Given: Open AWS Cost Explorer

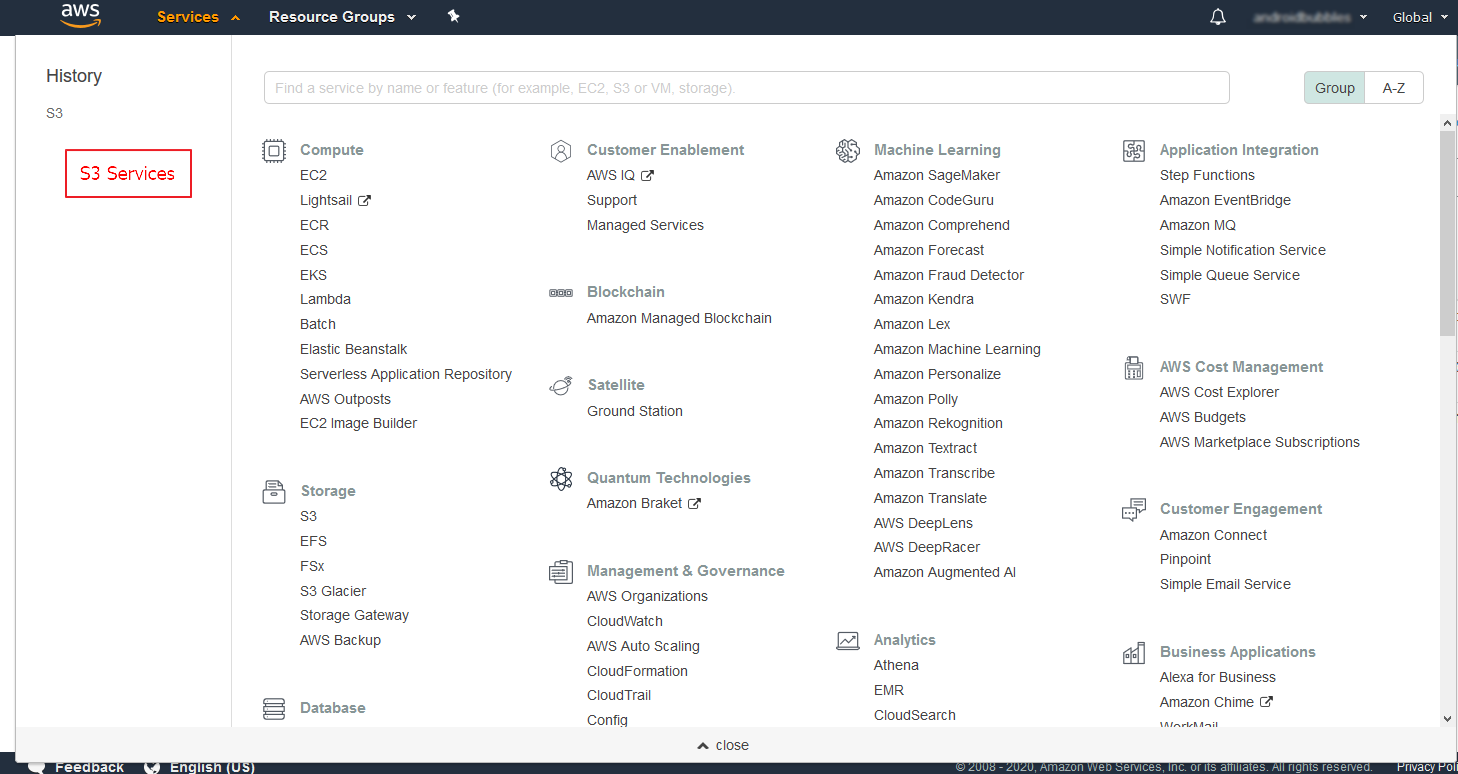Looking at the screenshot, I should 1219,392.
